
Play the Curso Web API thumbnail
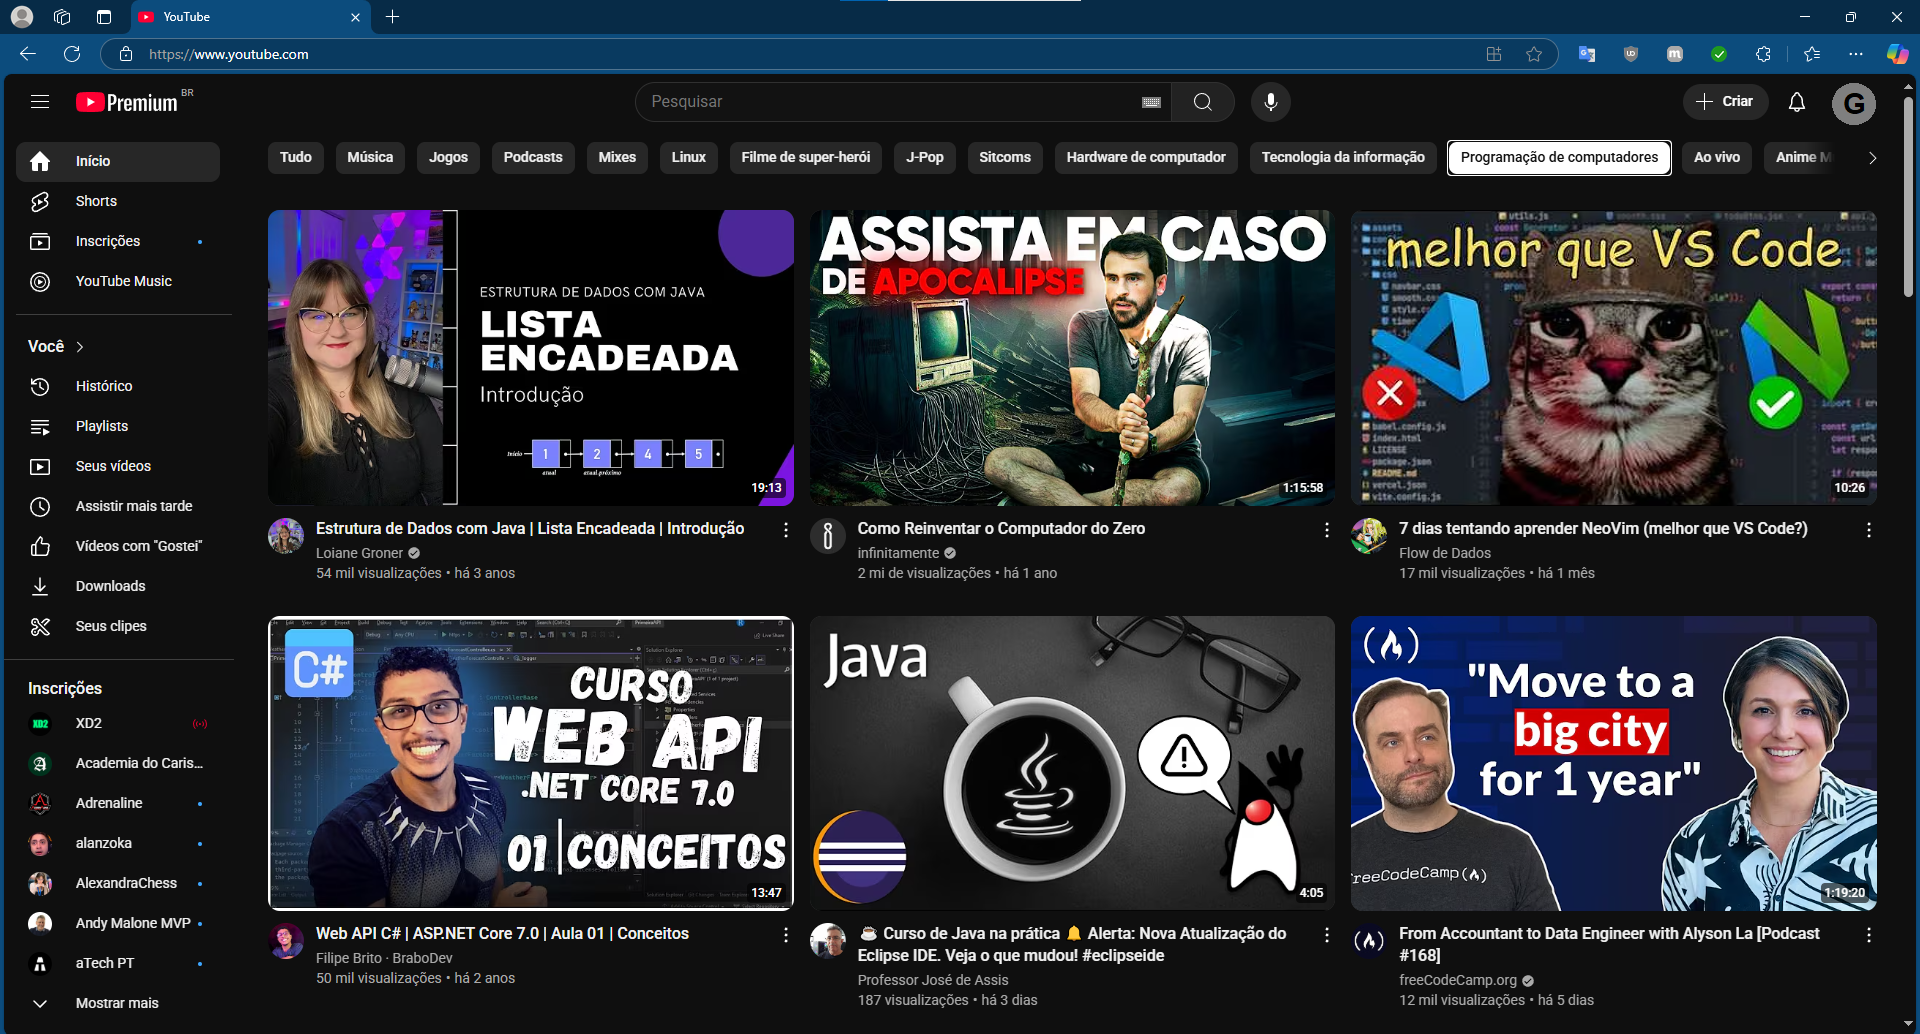pos(531,763)
